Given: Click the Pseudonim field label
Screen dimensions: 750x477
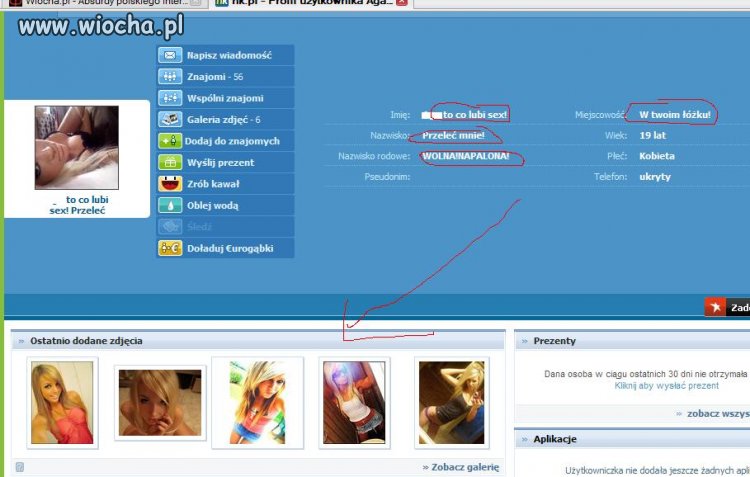Looking at the screenshot, I should pos(387,177).
